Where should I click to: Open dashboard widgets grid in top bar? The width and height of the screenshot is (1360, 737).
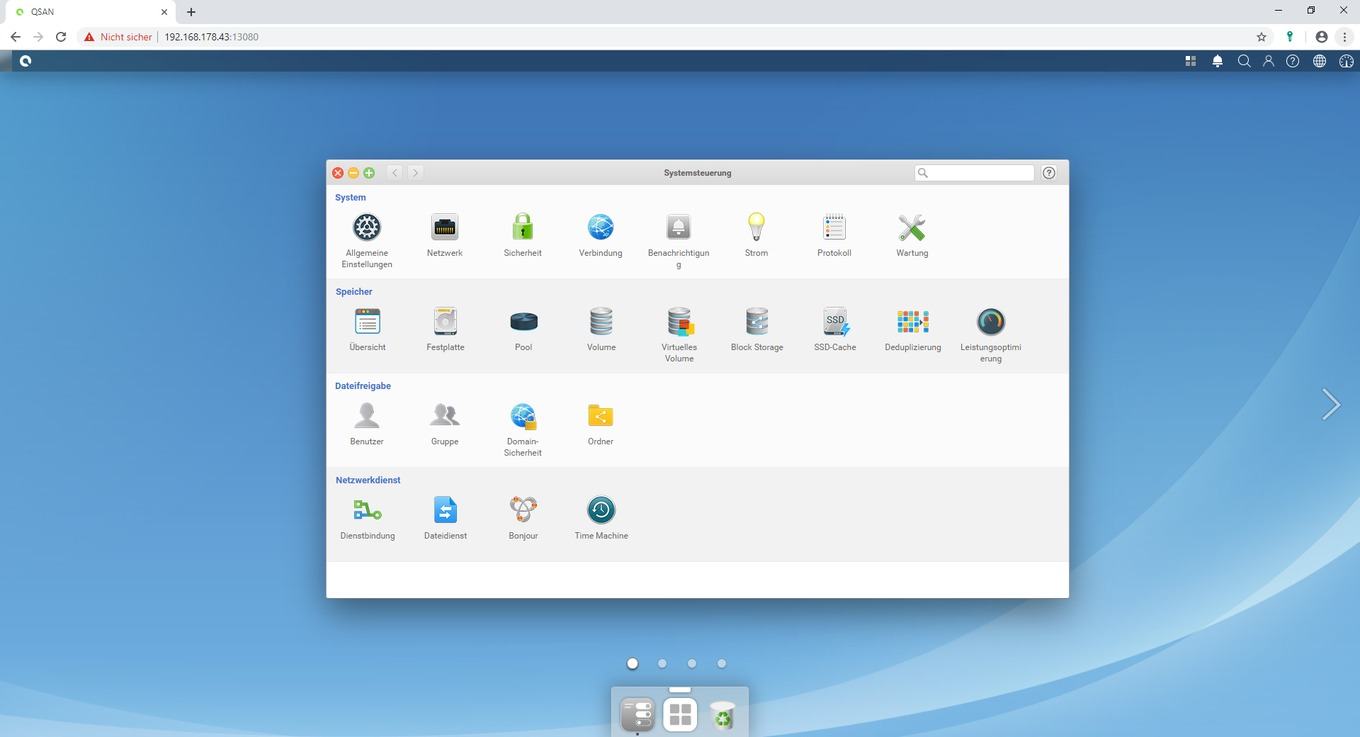pyautogui.click(x=1191, y=61)
